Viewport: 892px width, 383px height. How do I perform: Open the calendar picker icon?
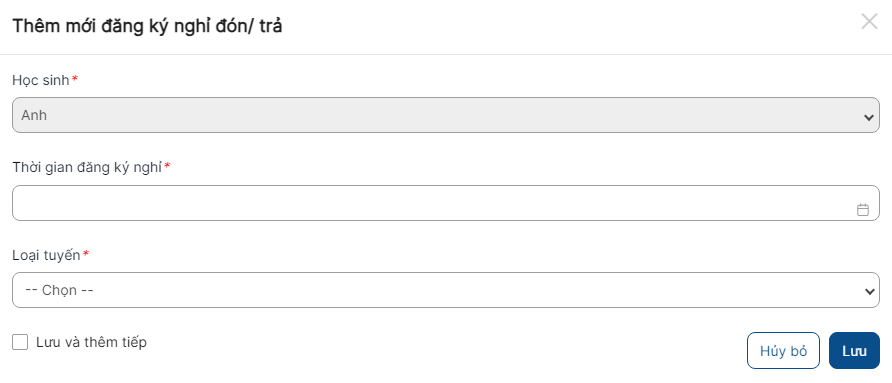coord(862,209)
